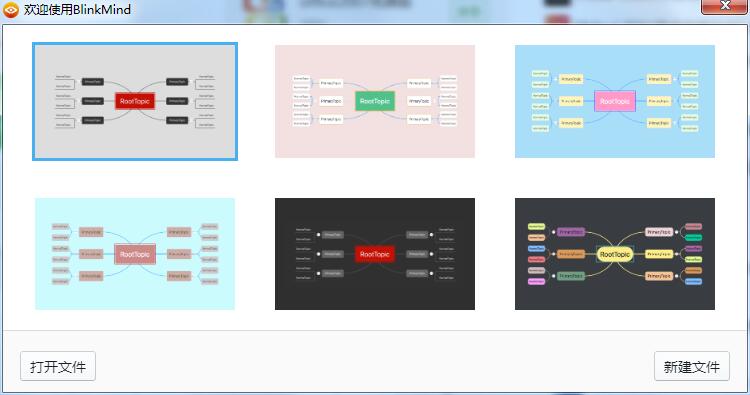Click the pink RootTopic node in blue theme

[615, 101]
